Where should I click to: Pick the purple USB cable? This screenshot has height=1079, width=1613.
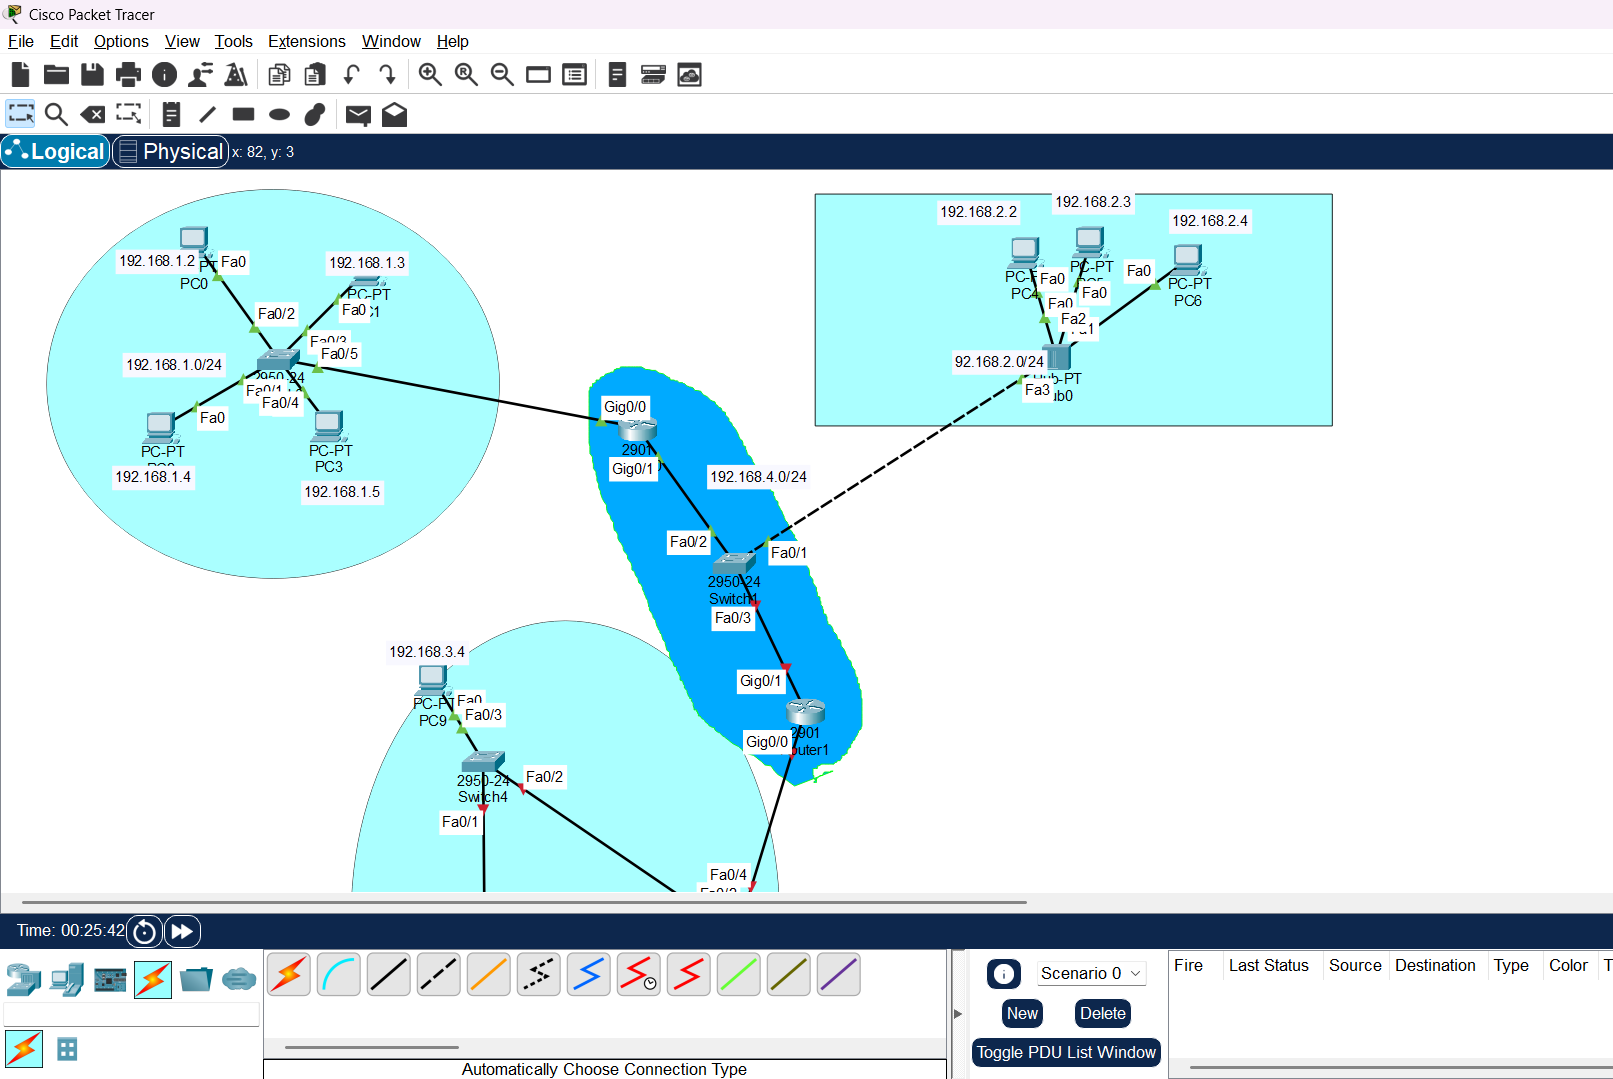point(839,974)
